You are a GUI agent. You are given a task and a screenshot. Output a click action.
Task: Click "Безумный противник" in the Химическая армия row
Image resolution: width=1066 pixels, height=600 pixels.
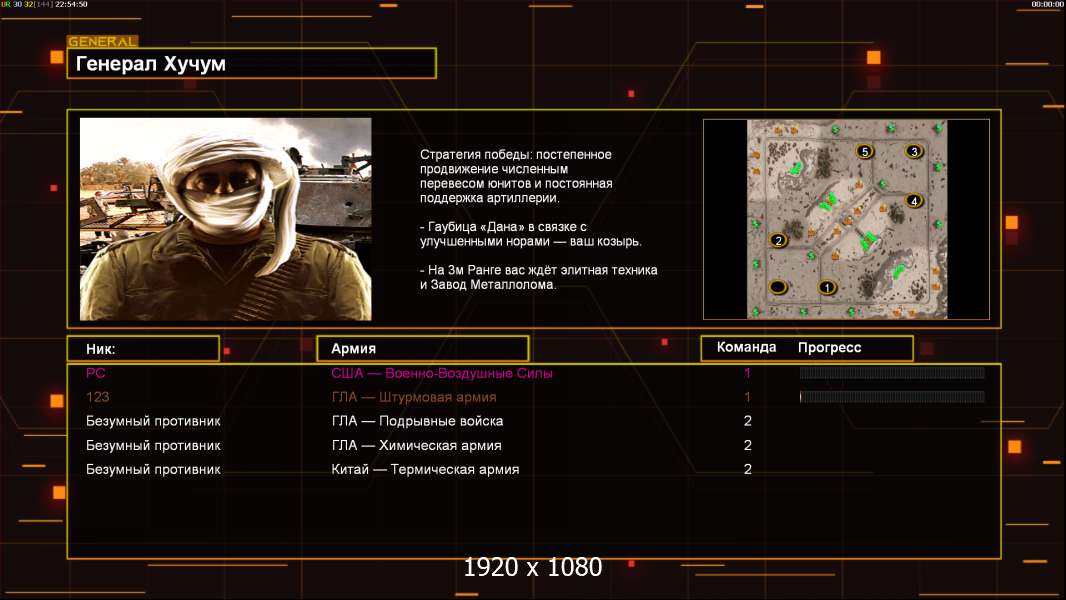tap(153, 446)
